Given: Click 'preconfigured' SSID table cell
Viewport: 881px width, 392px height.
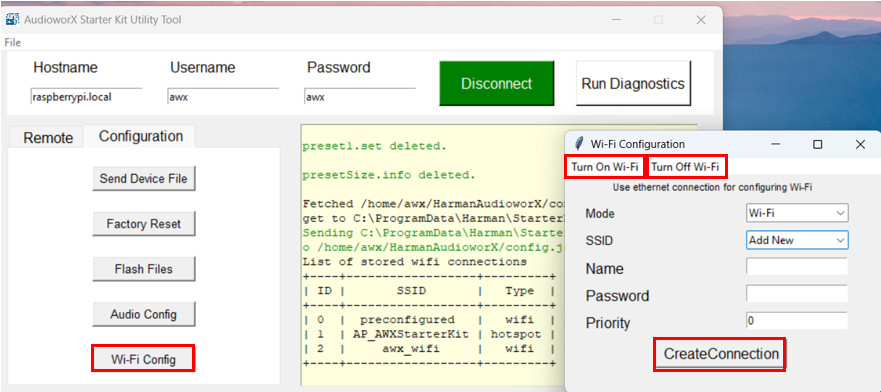Looking at the screenshot, I should tap(407, 320).
